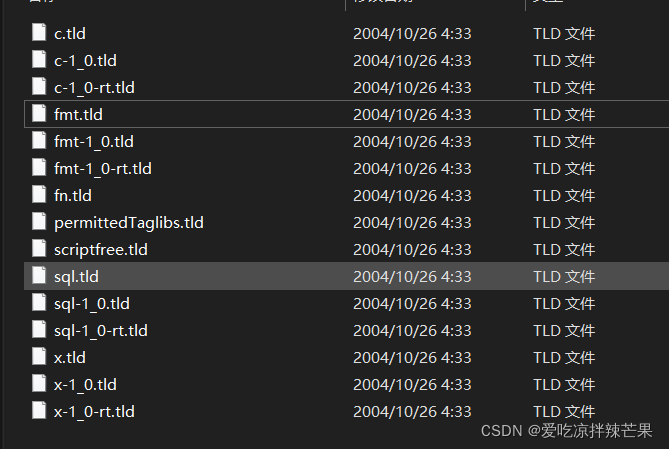Select the file named fmt-1_0.tld

(x=94, y=142)
